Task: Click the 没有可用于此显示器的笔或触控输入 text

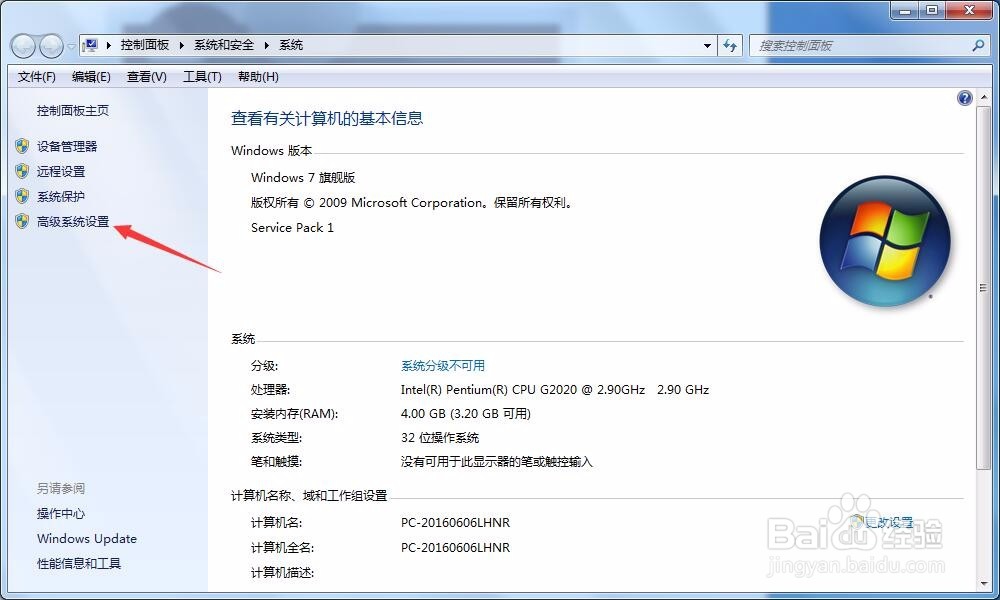Action: click(497, 462)
